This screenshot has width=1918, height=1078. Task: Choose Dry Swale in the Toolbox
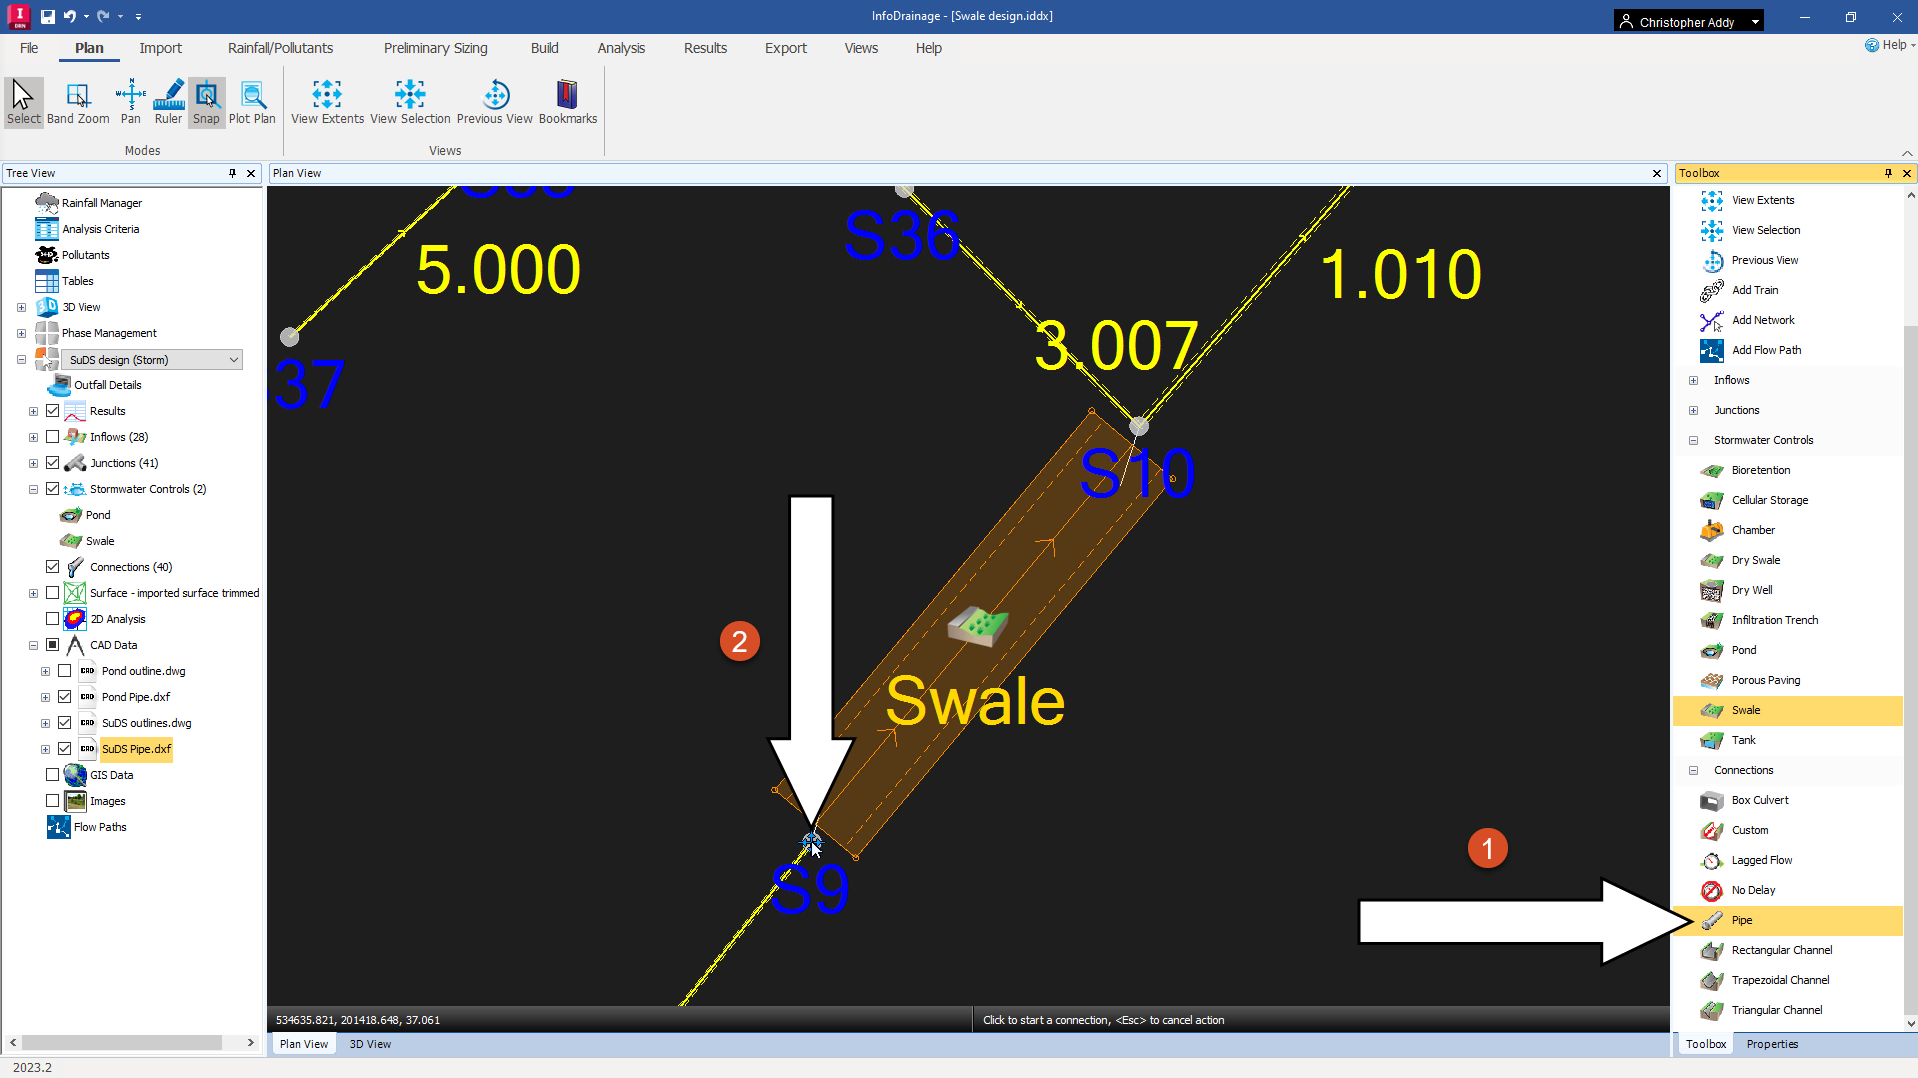coord(1755,560)
